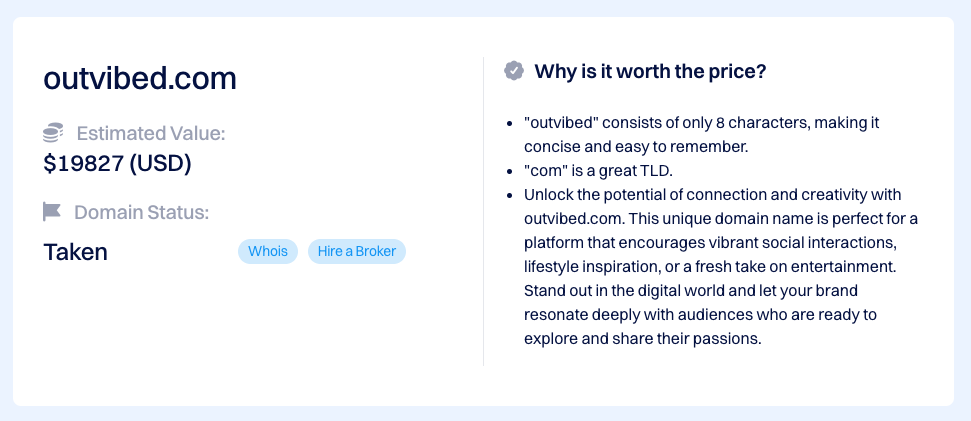Click the Estimated Value label
This screenshot has height=421, width=971.
pyautogui.click(x=151, y=133)
